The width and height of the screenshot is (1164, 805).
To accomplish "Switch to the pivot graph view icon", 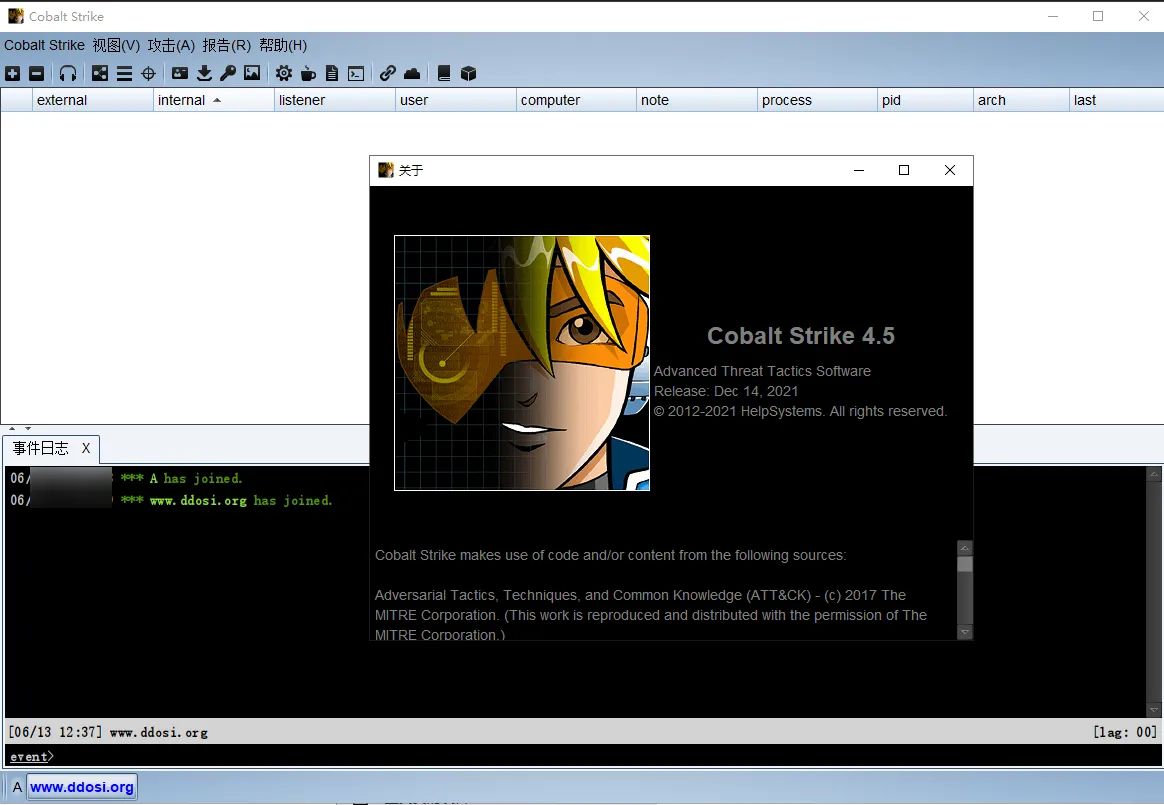I will click(x=99, y=74).
